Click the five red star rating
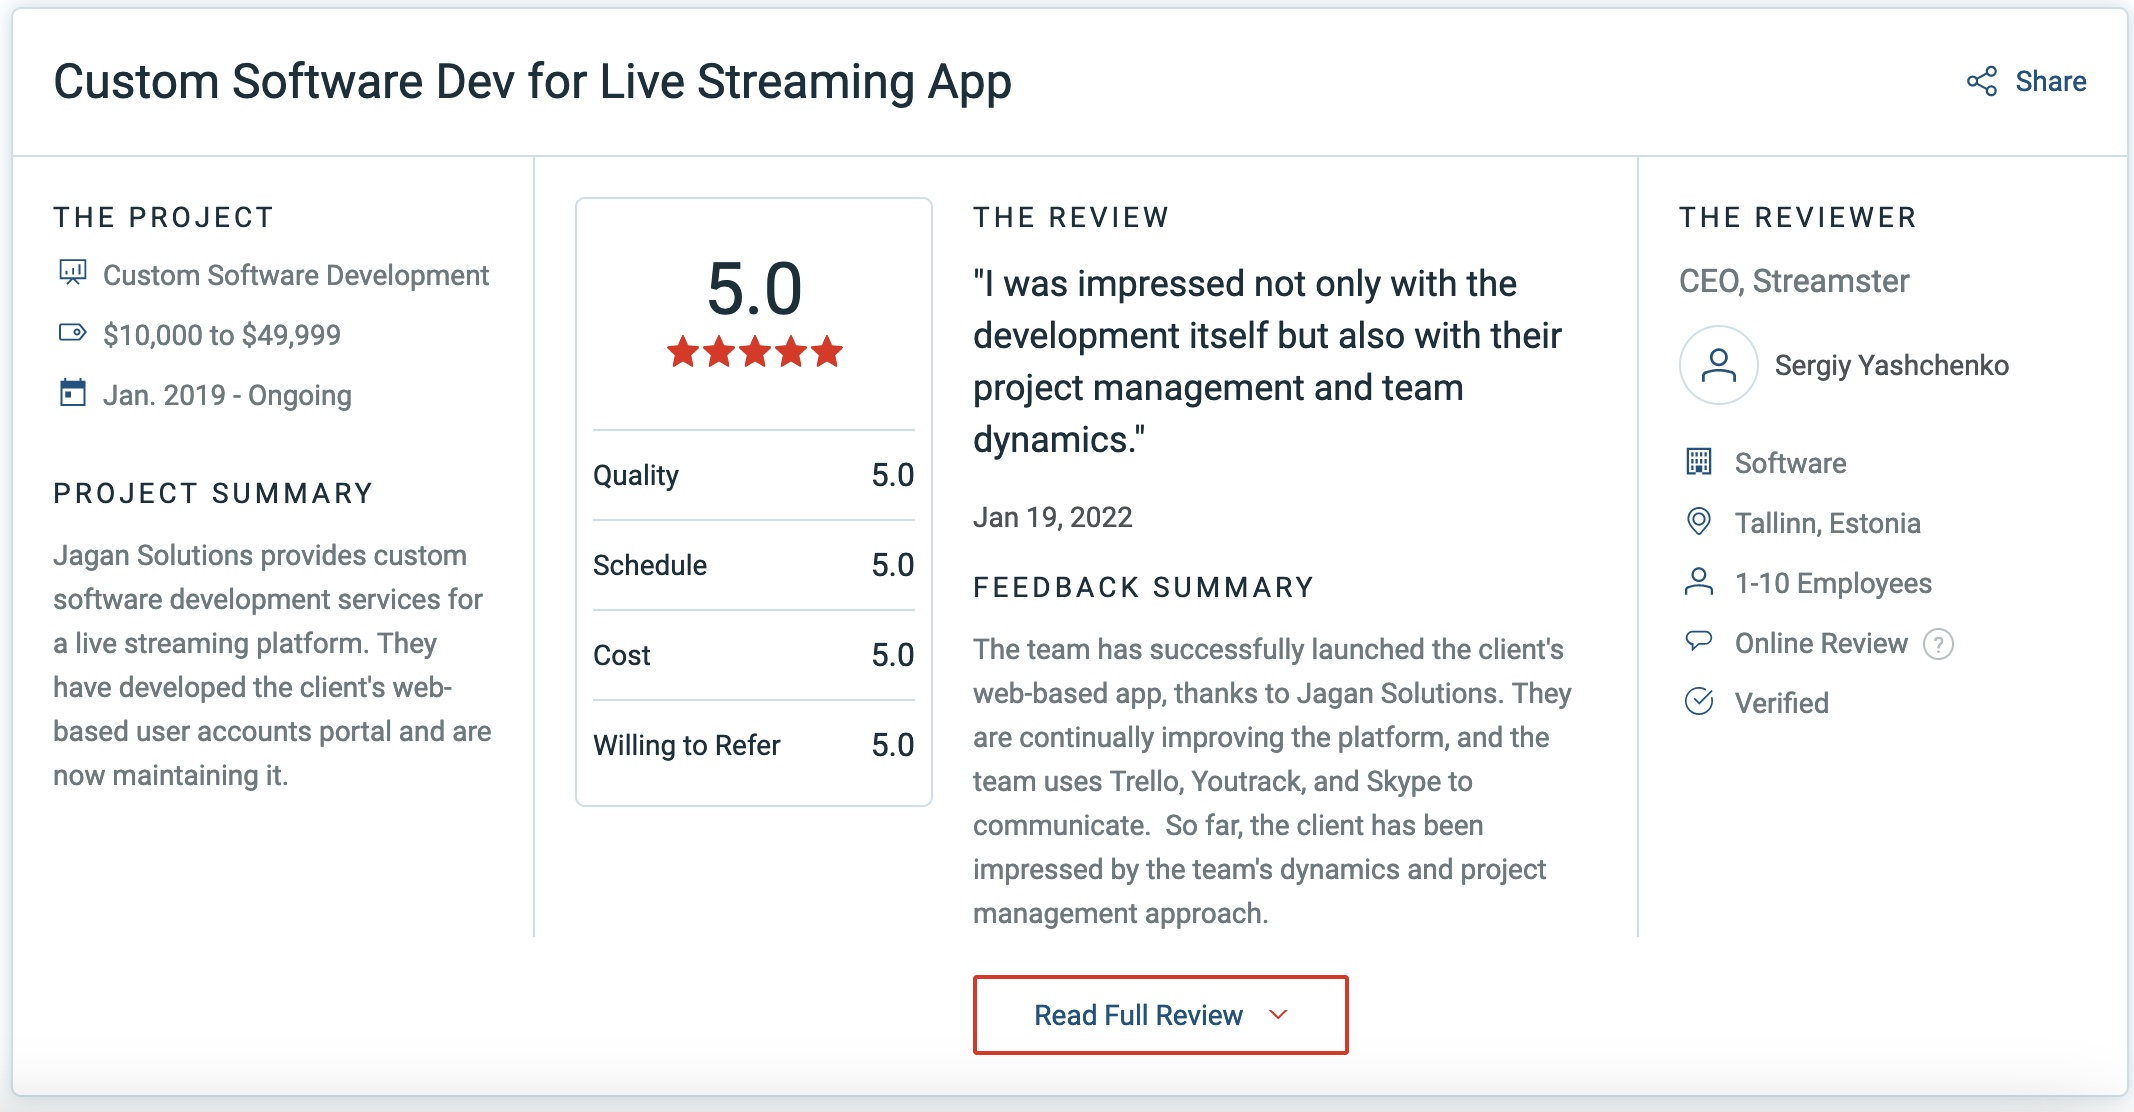The height and width of the screenshot is (1112, 2134). click(755, 352)
